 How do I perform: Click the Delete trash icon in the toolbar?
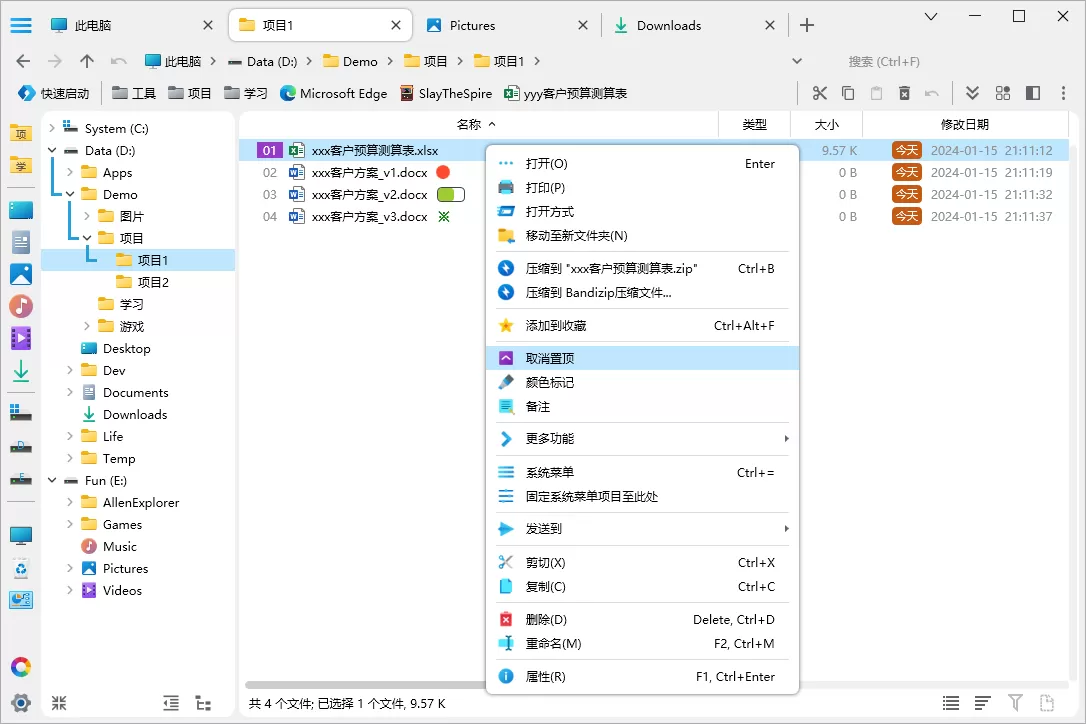tap(902, 92)
